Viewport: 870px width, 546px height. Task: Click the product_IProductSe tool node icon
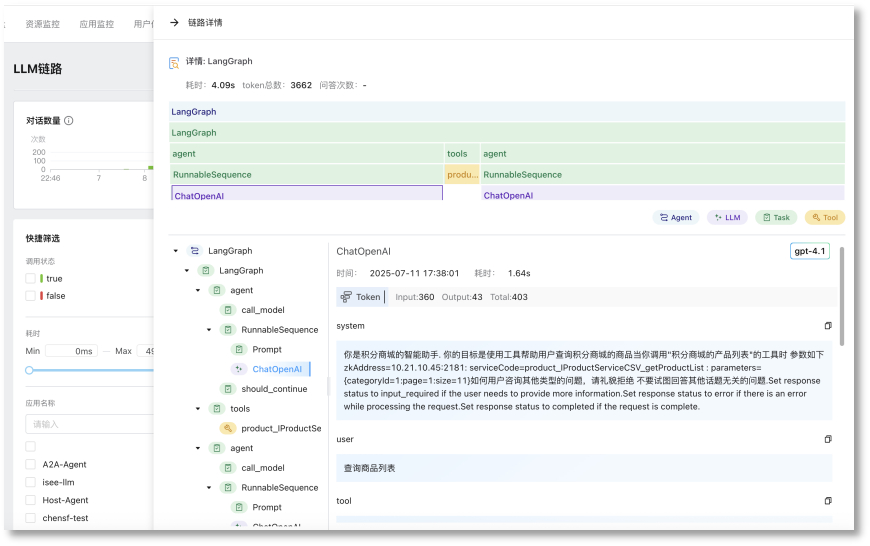tap(228, 428)
